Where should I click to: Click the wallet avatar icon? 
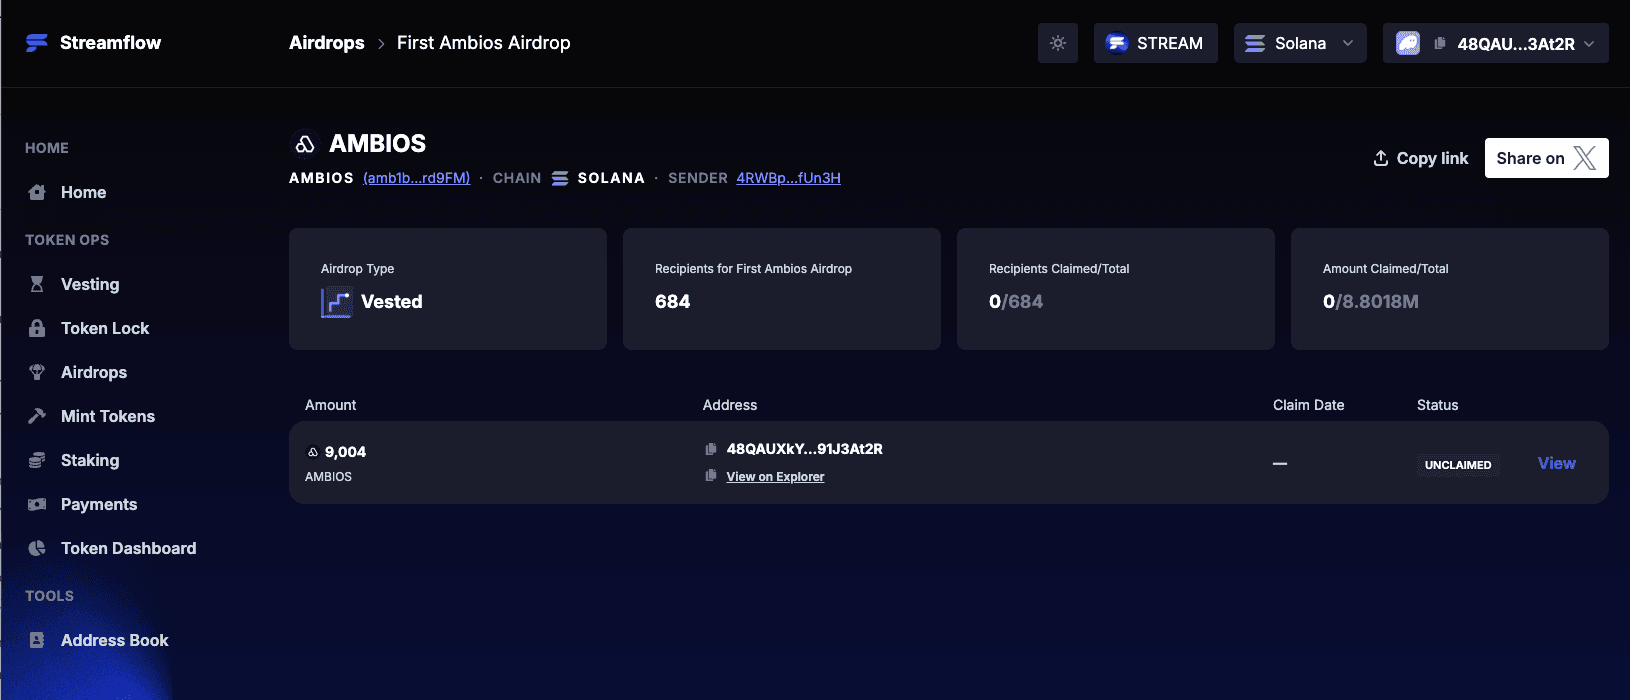[1408, 43]
